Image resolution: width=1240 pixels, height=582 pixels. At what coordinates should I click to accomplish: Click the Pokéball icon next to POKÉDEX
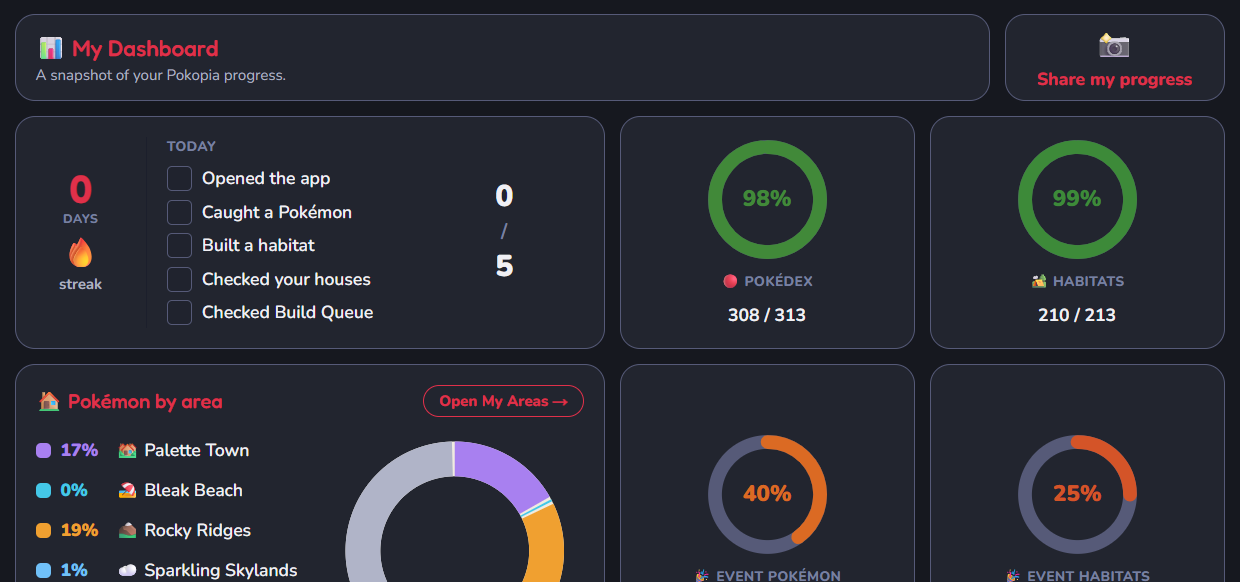[x=730, y=281]
